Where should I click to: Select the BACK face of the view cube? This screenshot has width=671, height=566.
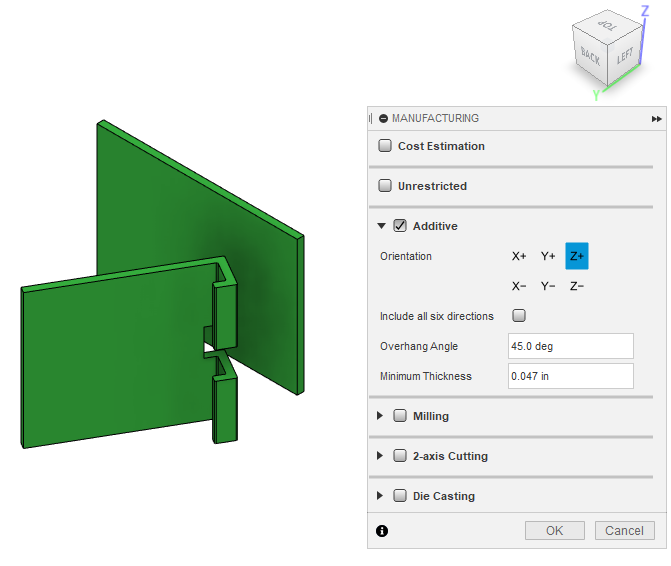[590, 56]
